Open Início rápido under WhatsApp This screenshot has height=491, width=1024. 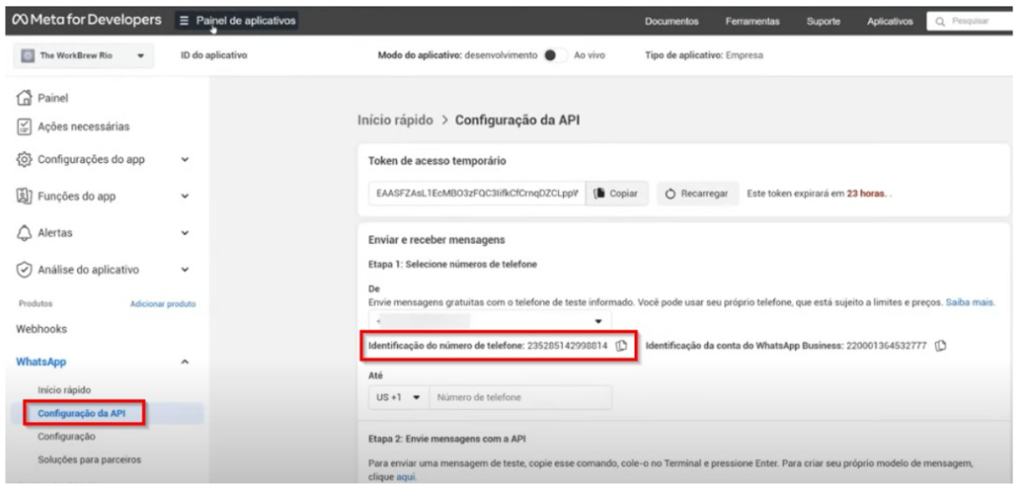tap(64, 390)
